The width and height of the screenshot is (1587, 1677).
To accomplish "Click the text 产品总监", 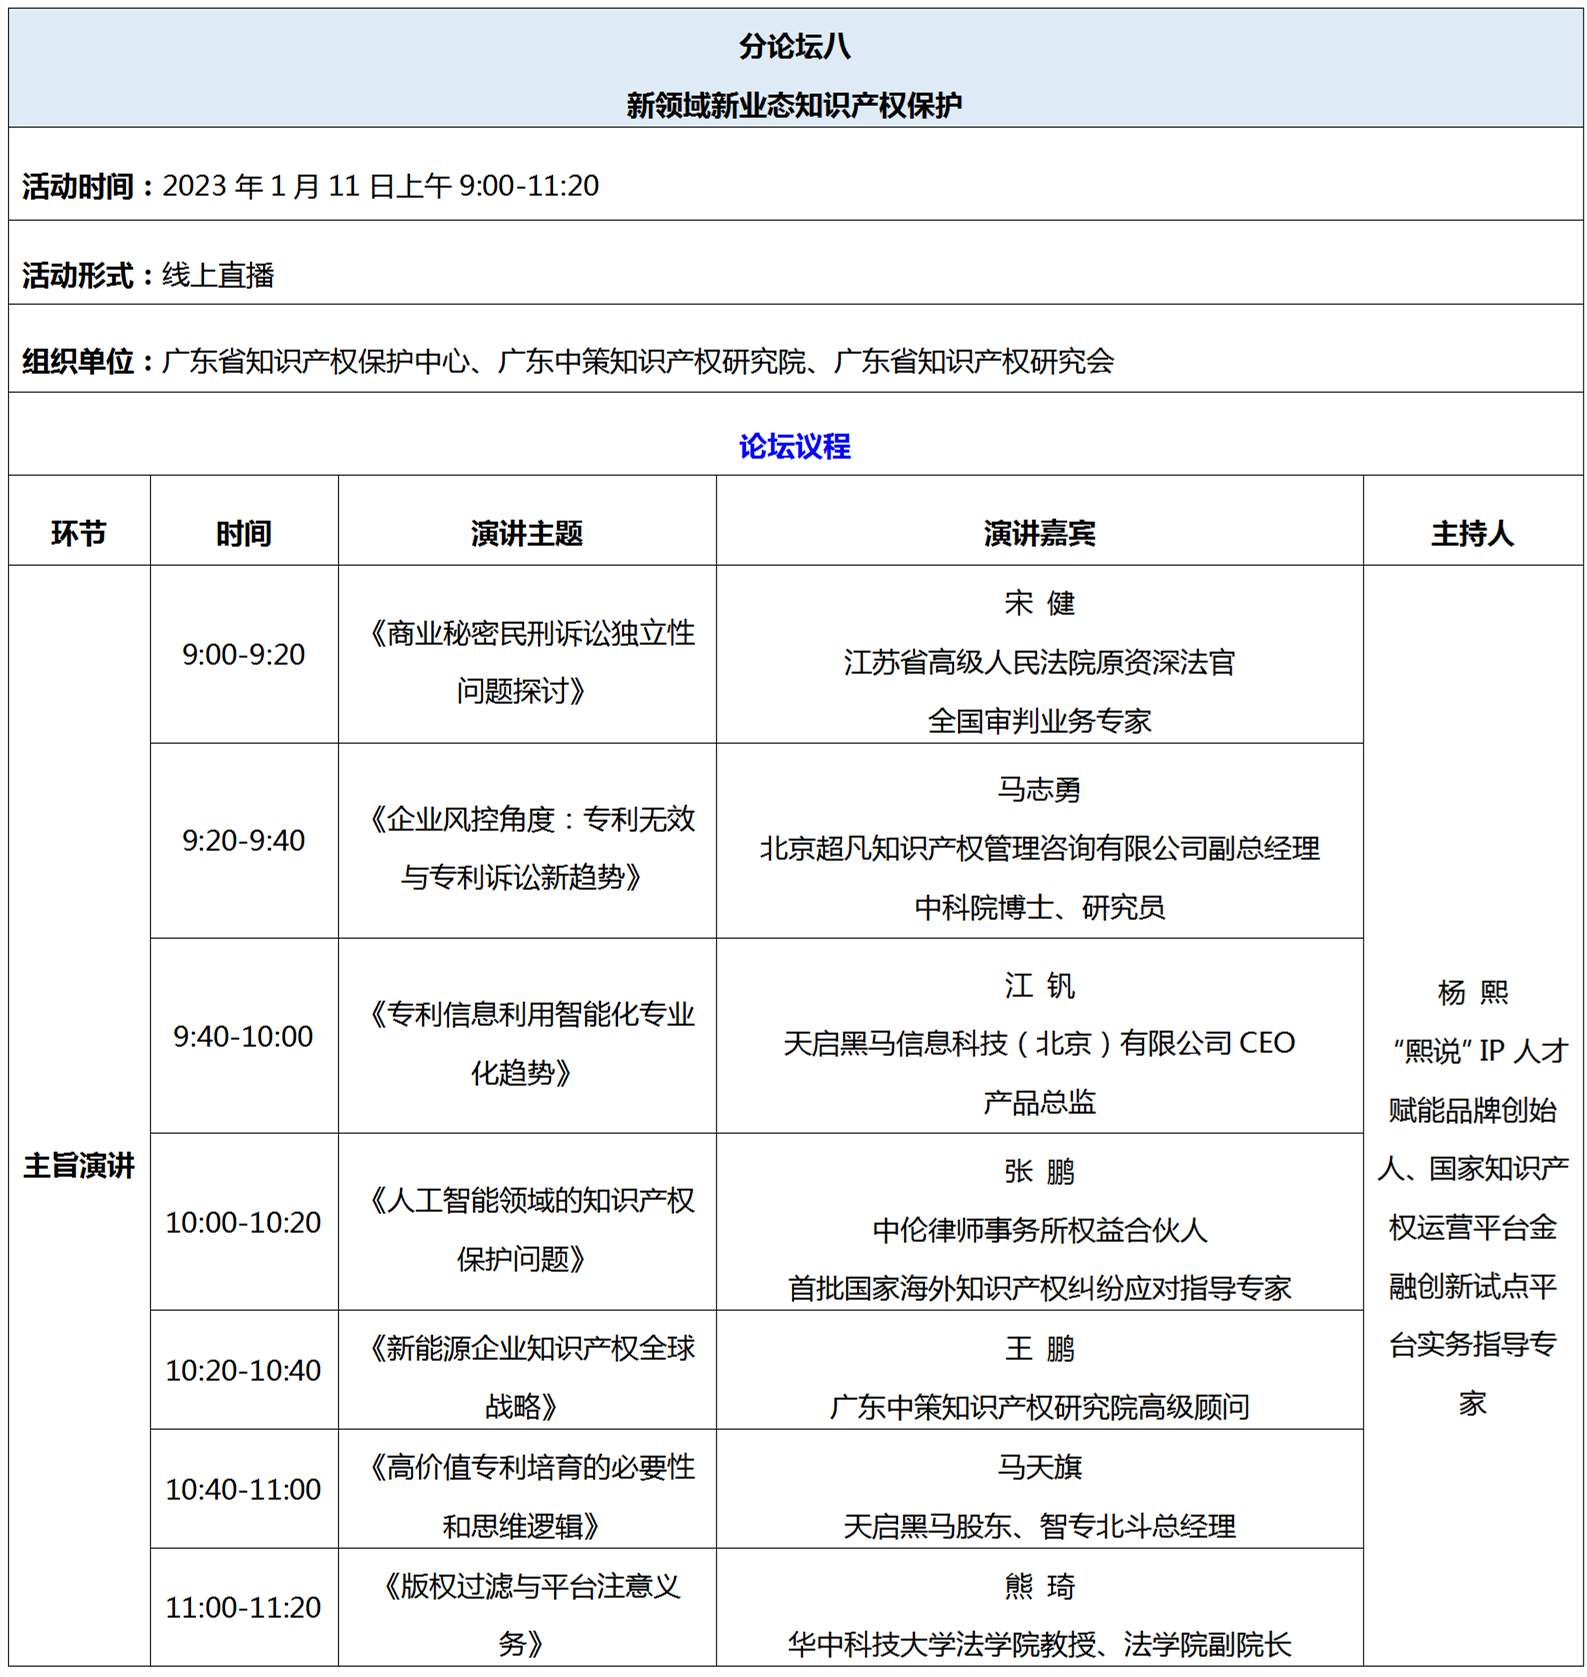I will [1039, 1102].
